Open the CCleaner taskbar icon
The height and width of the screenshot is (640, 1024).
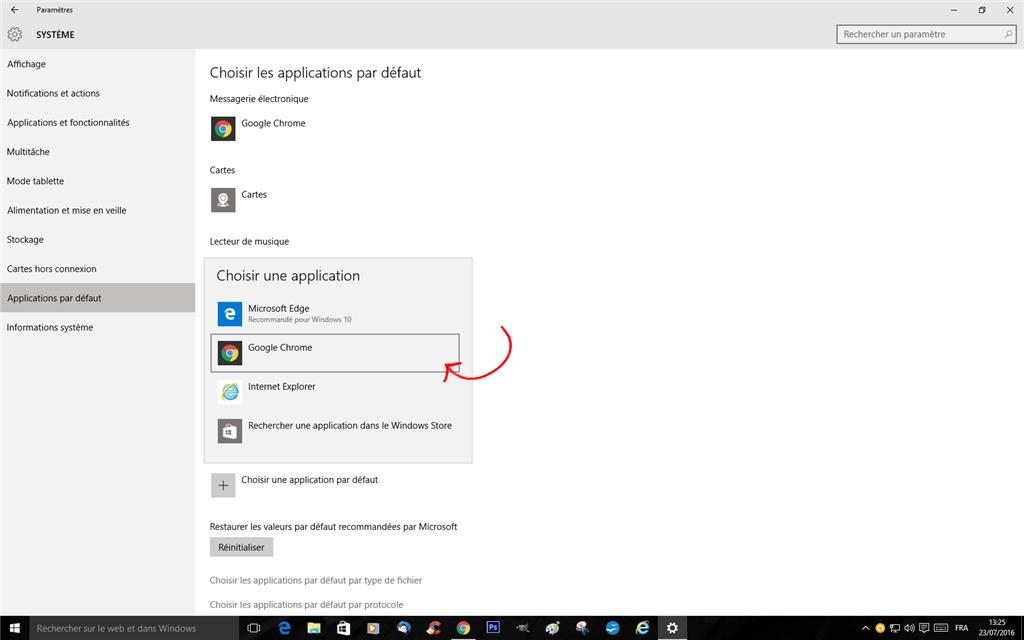[x=434, y=628]
